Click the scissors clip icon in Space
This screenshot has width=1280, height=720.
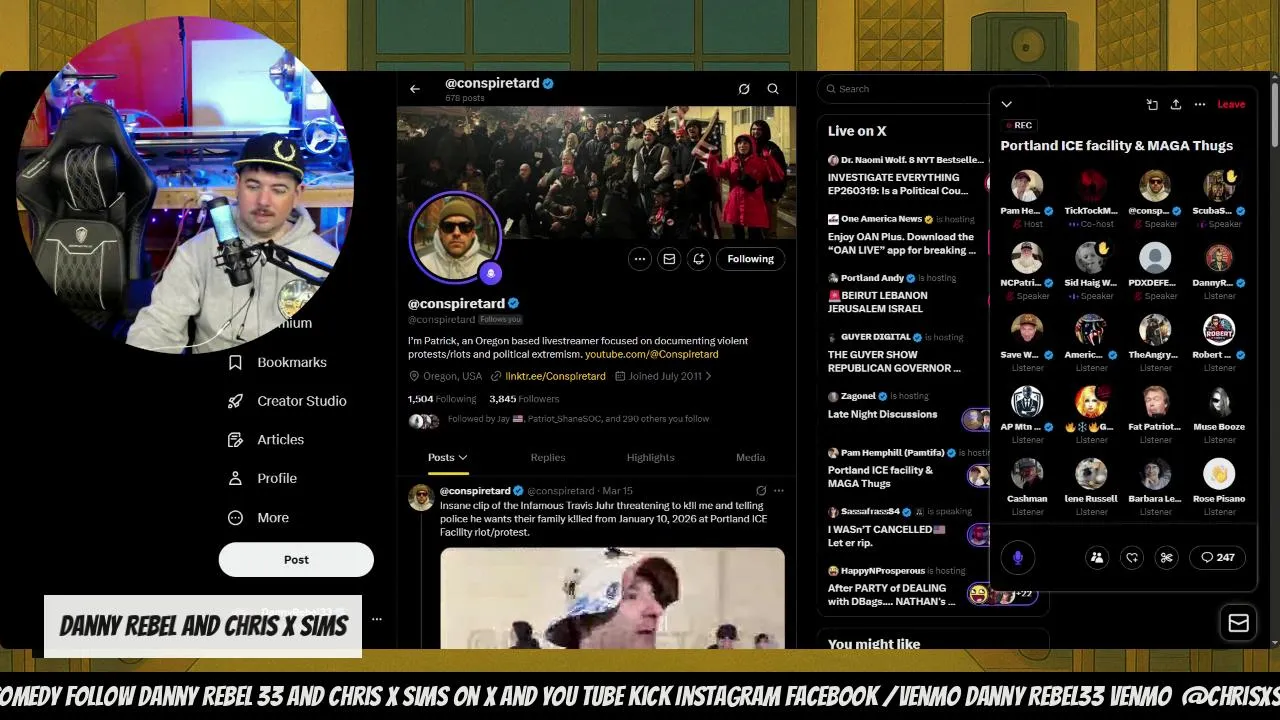click(x=1166, y=557)
